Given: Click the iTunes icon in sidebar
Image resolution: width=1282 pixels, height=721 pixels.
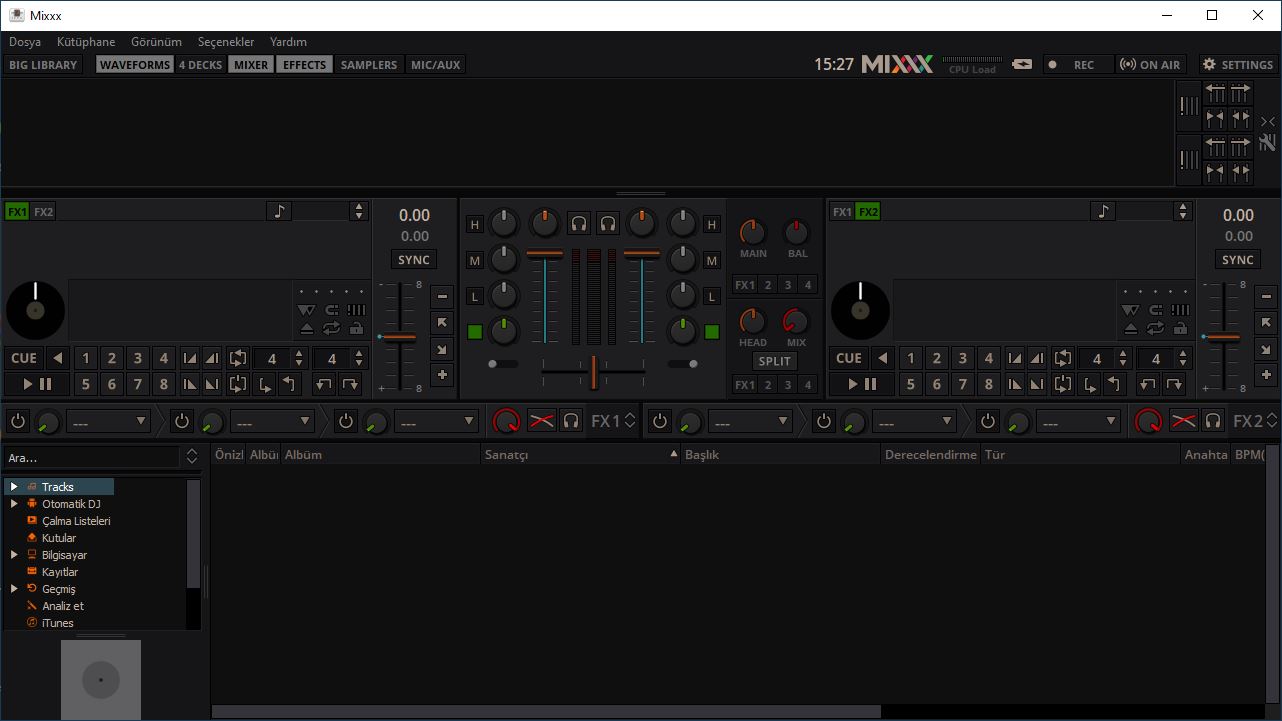Looking at the screenshot, I should point(32,623).
